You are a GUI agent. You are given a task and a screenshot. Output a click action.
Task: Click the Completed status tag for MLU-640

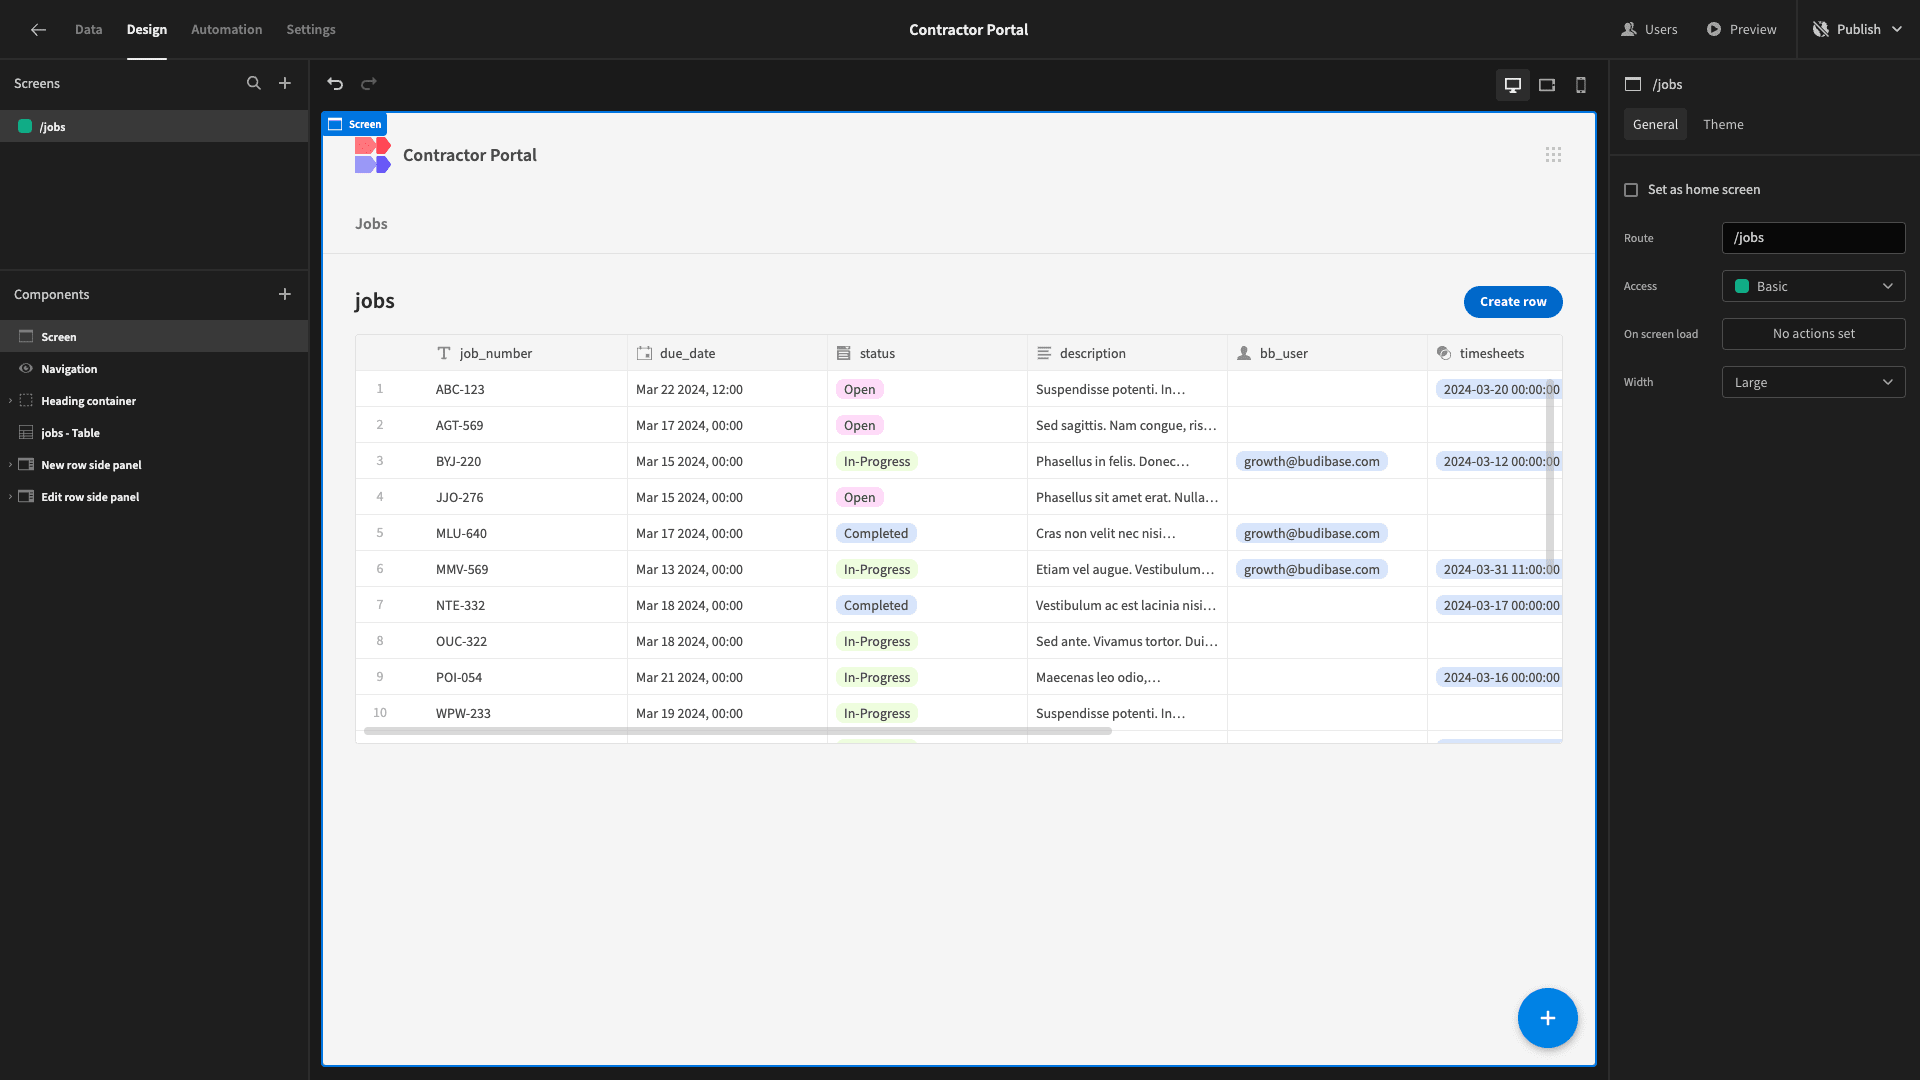click(876, 534)
